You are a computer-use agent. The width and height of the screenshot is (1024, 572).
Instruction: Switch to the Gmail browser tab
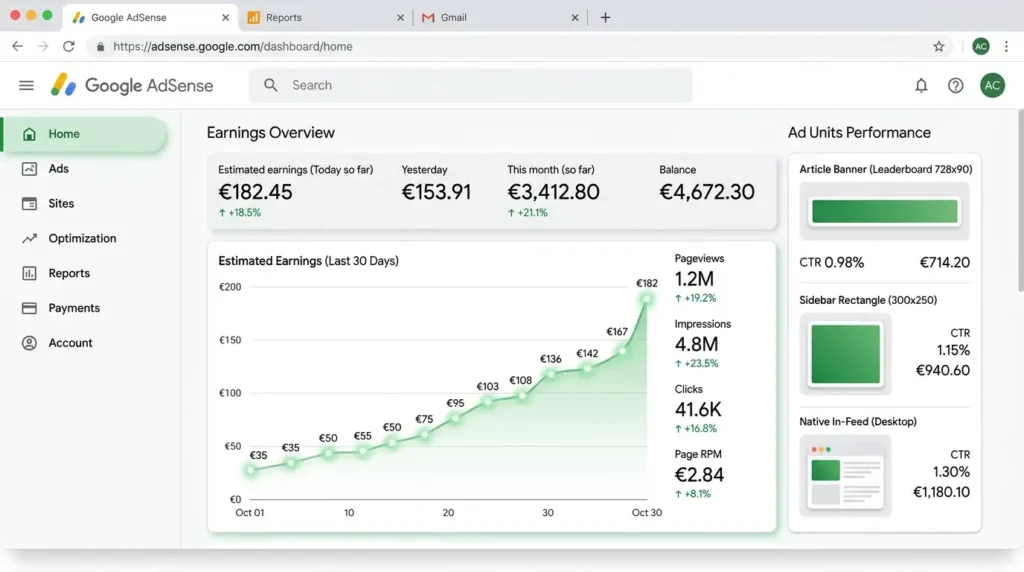tap(500, 18)
